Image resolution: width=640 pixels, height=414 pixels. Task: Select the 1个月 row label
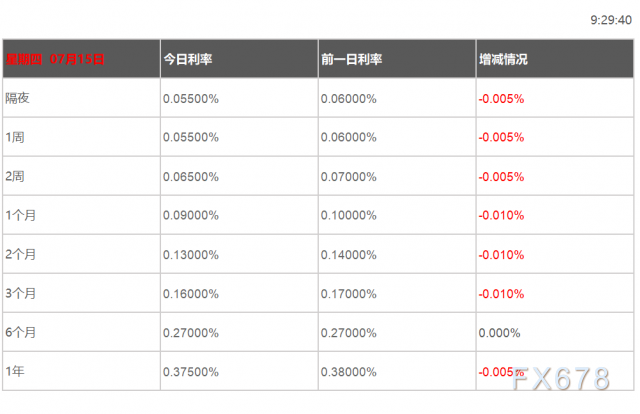tap(21, 215)
